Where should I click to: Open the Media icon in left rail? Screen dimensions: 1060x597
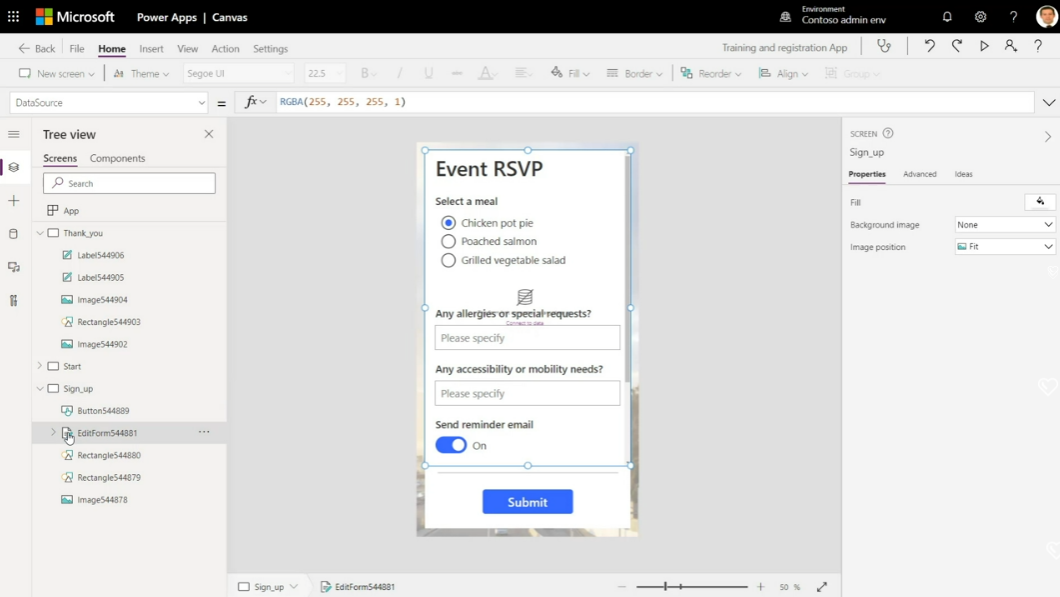[14, 267]
